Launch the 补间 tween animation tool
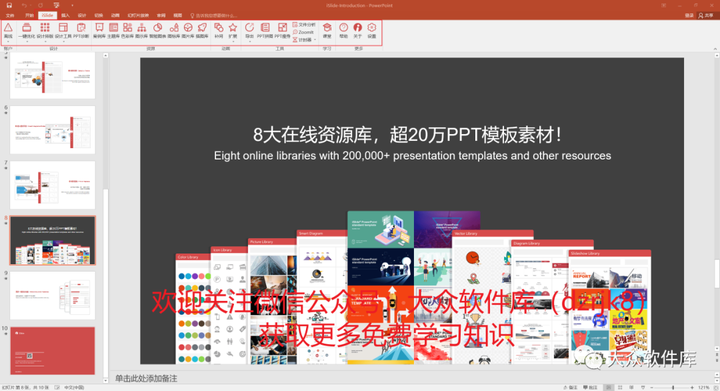The height and width of the screenshot is (391, 720). click(219, 30)
